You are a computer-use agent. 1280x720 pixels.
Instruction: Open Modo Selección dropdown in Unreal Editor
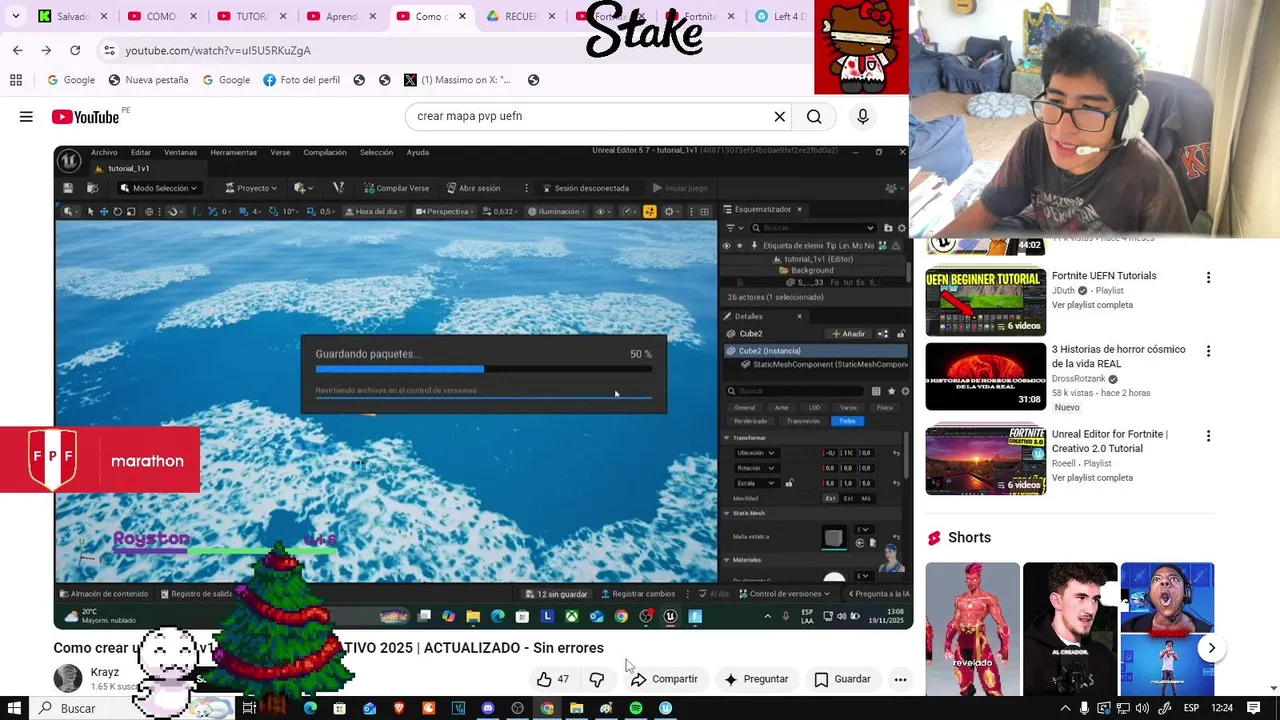159,188
